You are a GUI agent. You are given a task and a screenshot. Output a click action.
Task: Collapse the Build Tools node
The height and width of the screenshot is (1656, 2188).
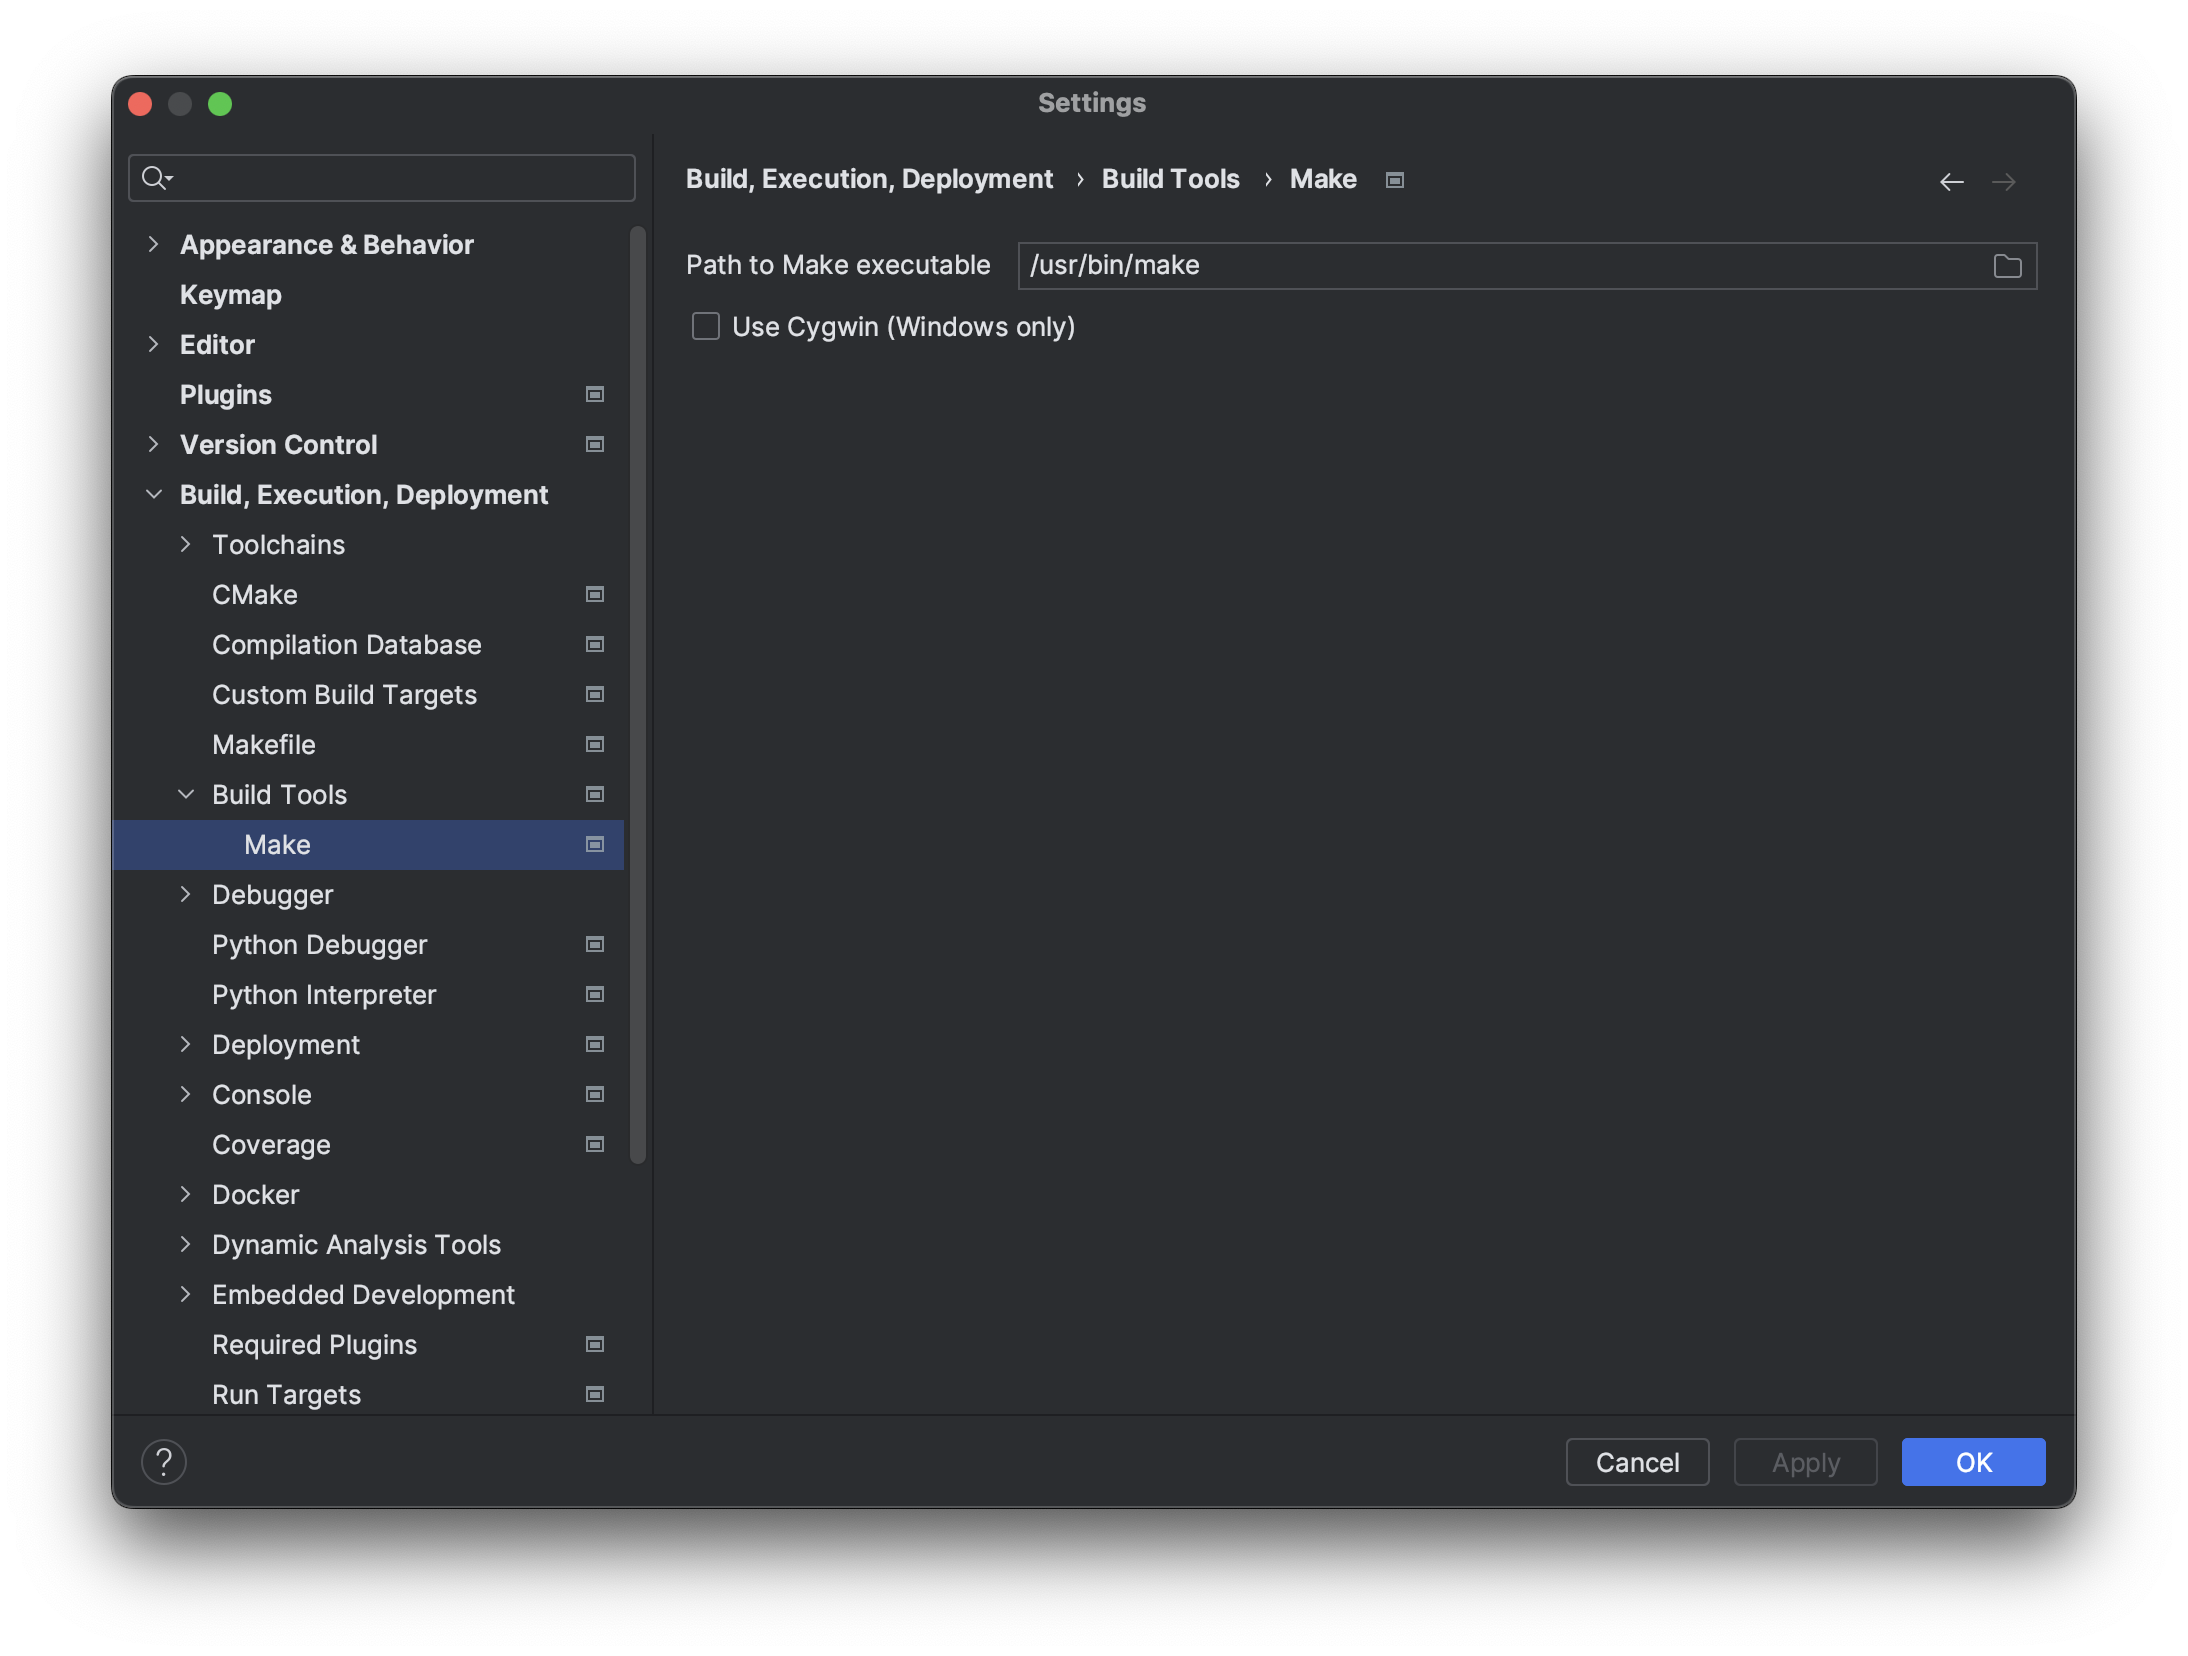pos(185,794)
